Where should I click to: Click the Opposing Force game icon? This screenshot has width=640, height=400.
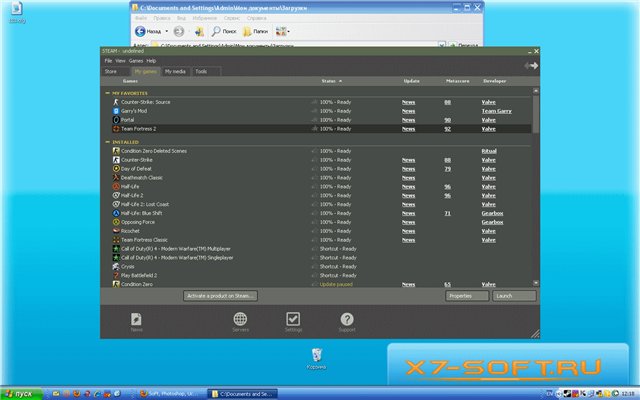click(x=116, y=222)
